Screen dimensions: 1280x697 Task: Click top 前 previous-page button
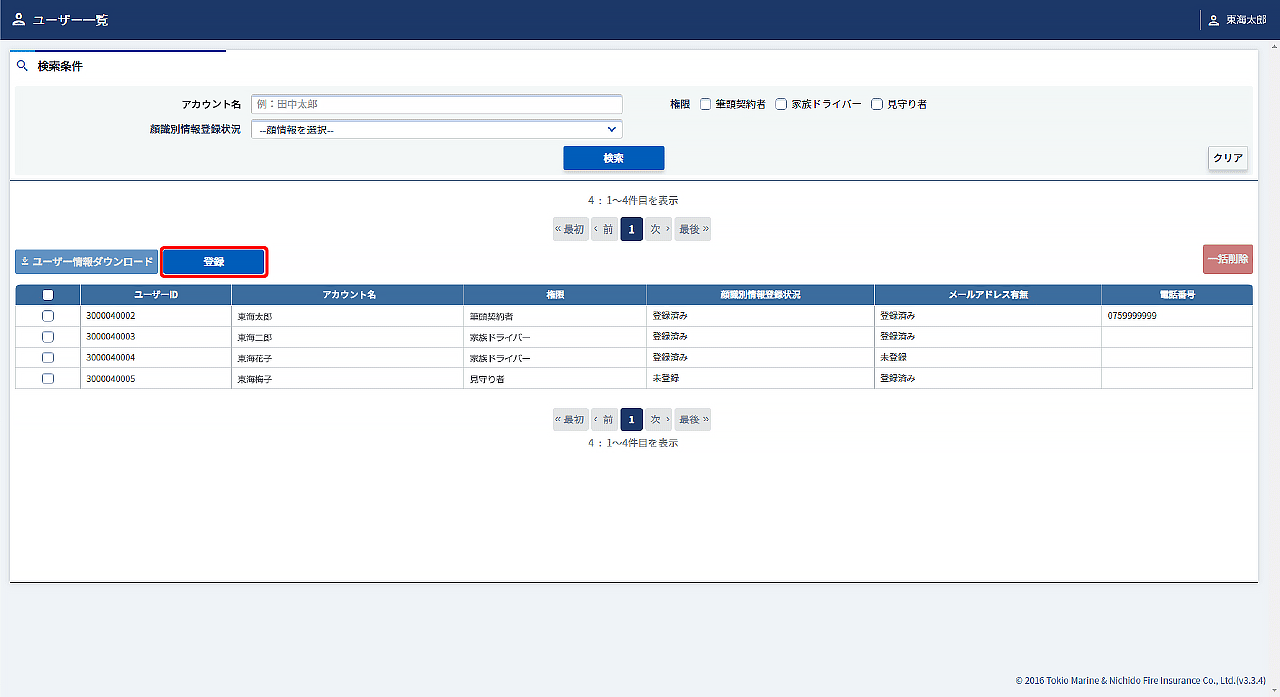click(x=604, y=229)
